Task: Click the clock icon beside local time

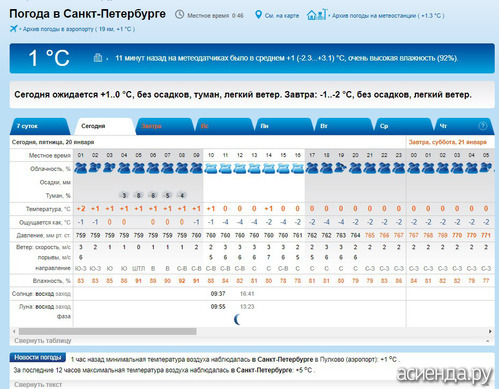Action: tap(180, 15)
